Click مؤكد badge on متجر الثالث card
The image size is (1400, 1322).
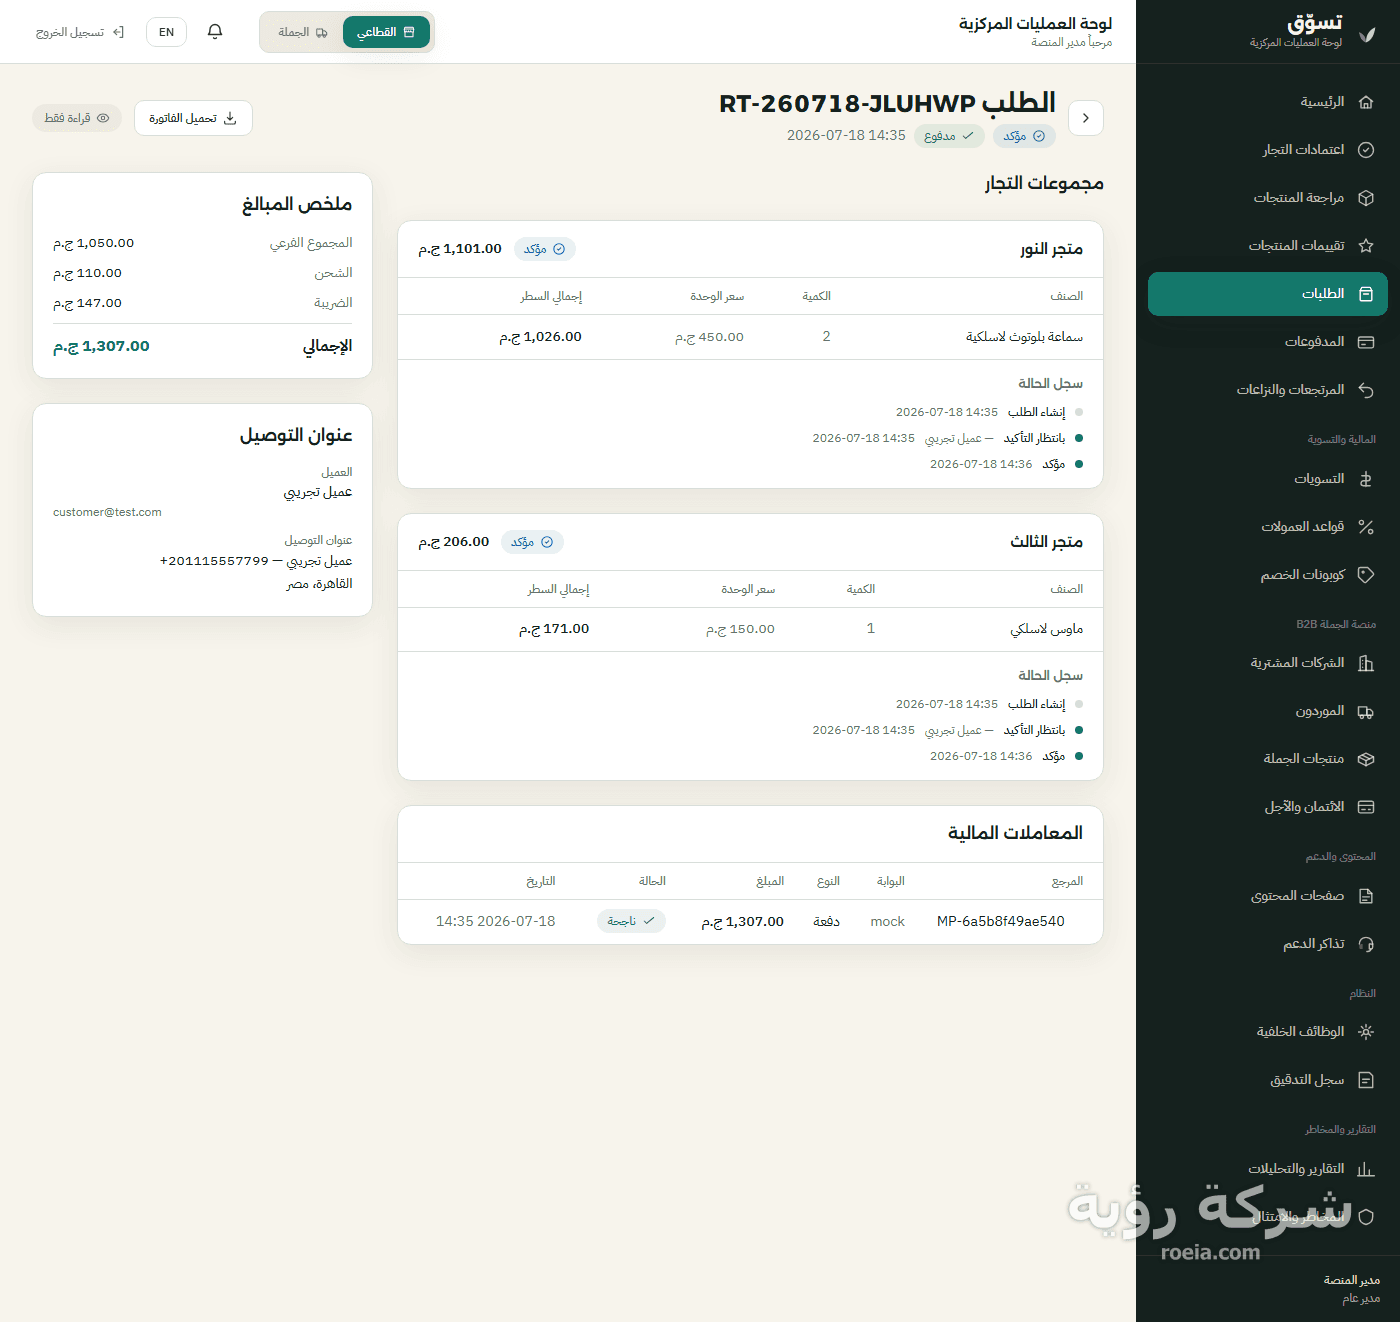(x=533, y=542)
